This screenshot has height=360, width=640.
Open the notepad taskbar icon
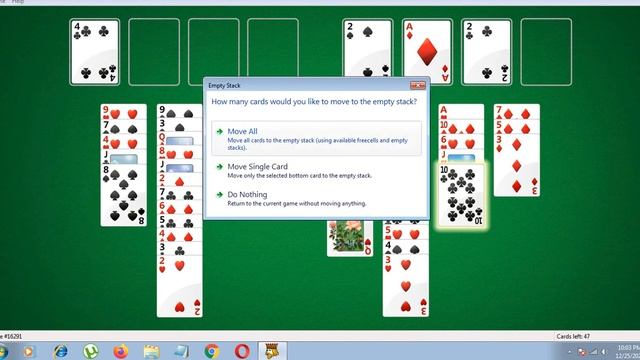coord(181,351)
